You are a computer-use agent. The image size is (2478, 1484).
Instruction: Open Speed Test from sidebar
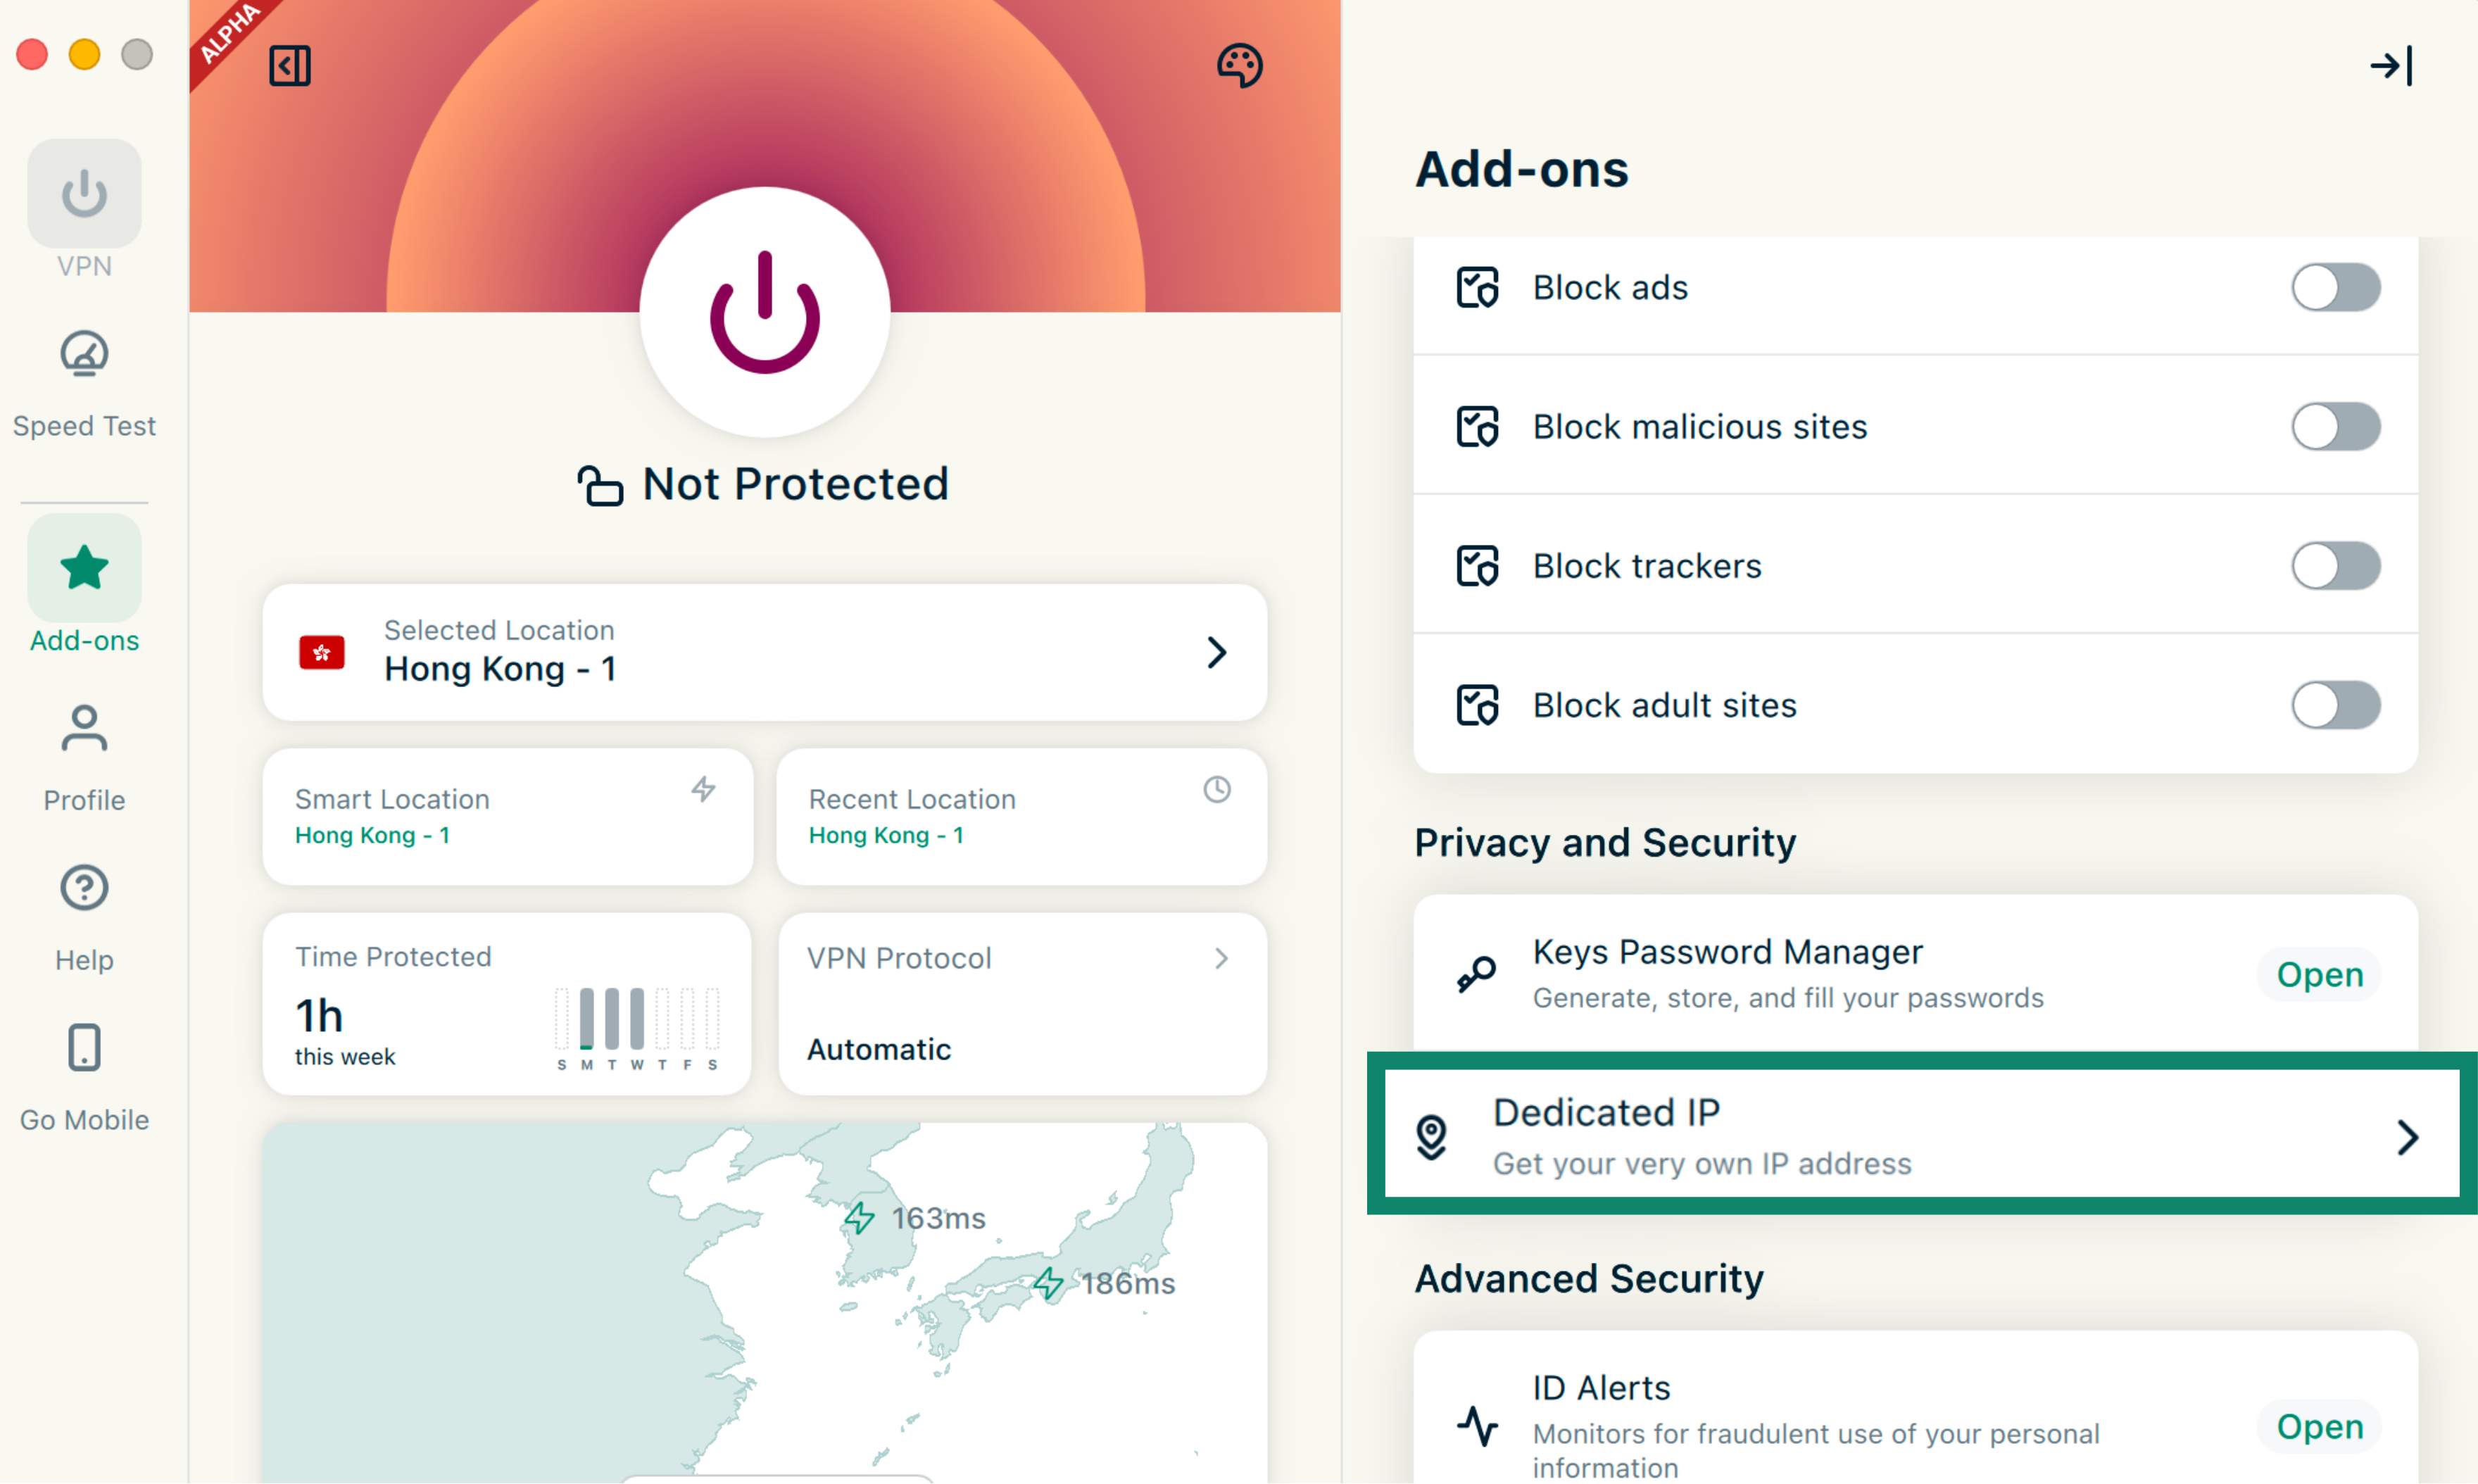pyautogui.click(x=84, y=383)
